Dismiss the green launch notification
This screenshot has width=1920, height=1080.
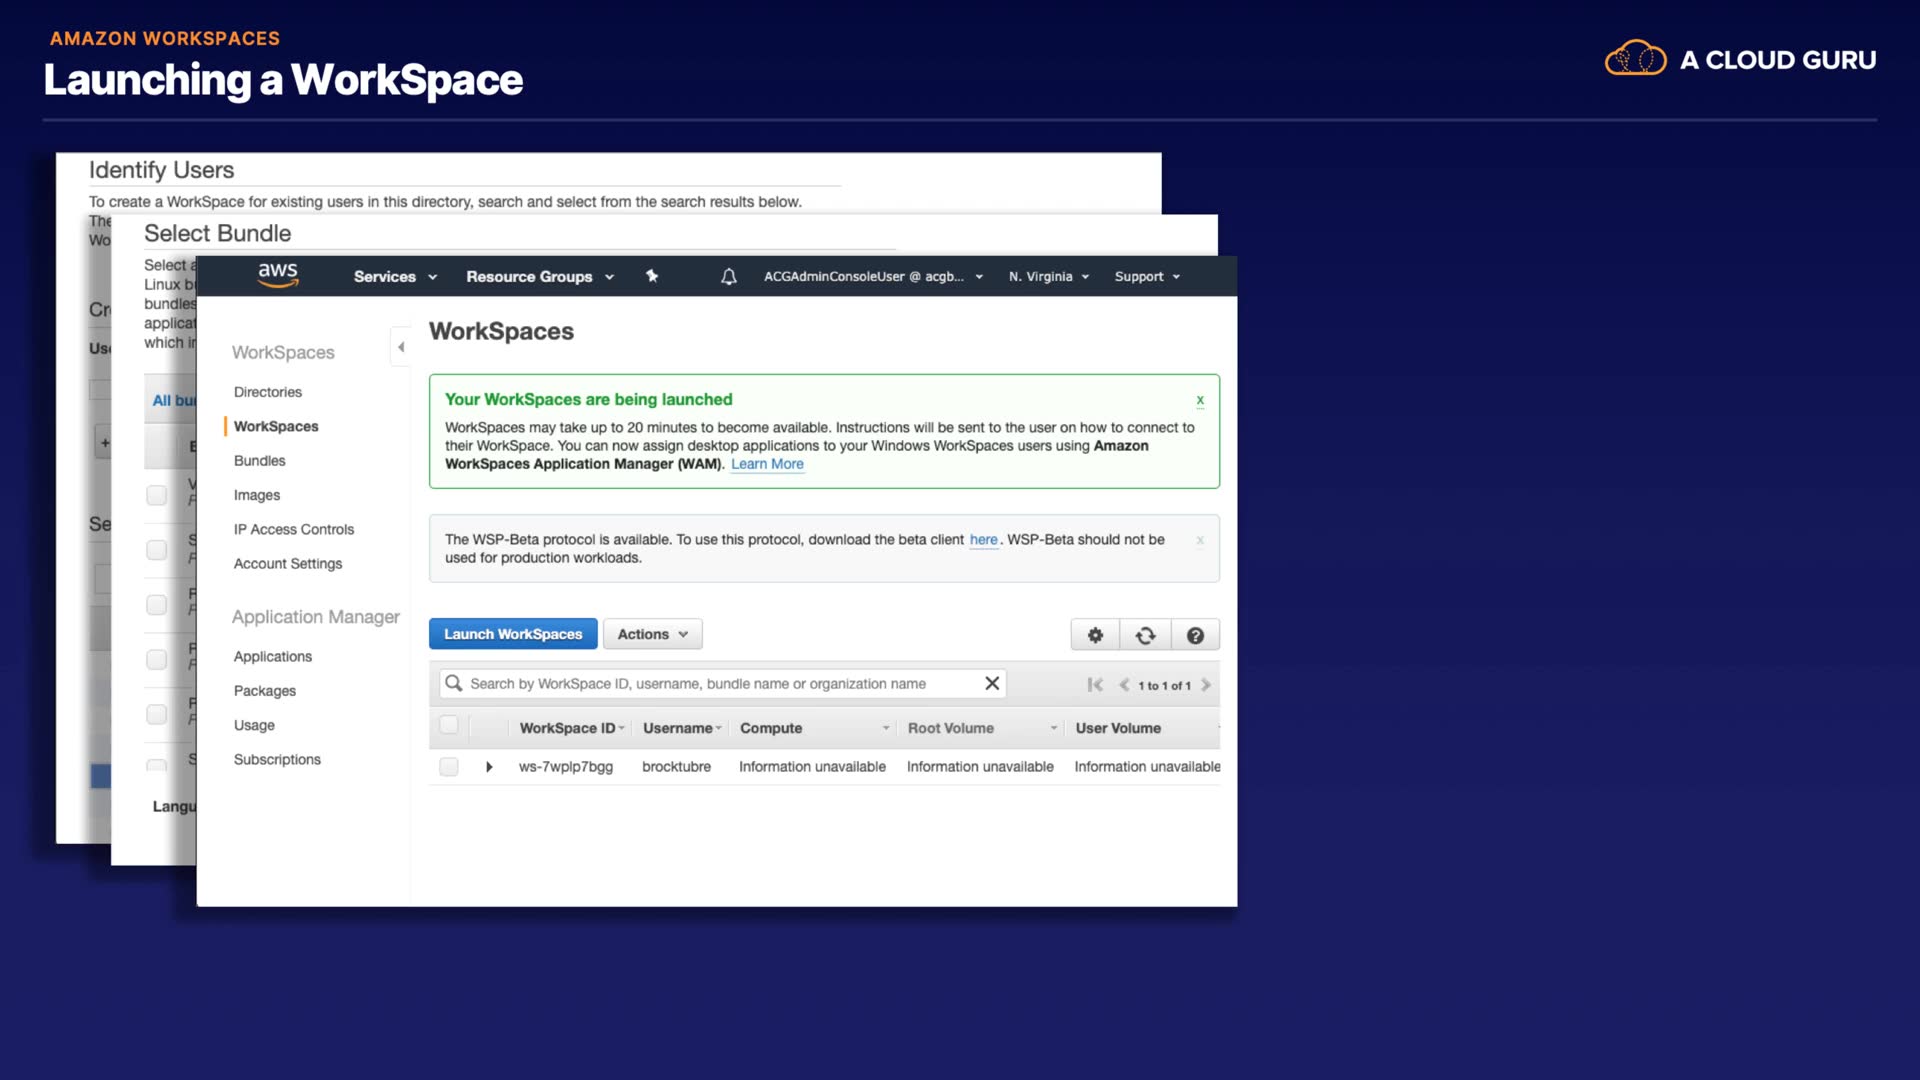click(x=1200, y=400)
